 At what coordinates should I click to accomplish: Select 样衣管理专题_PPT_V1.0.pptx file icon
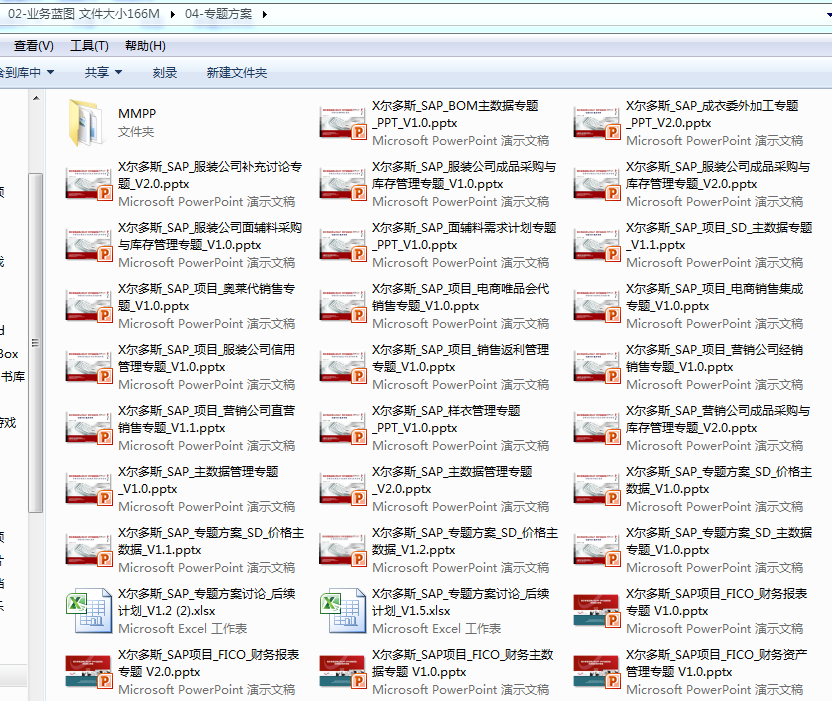(x=343, y=428)
